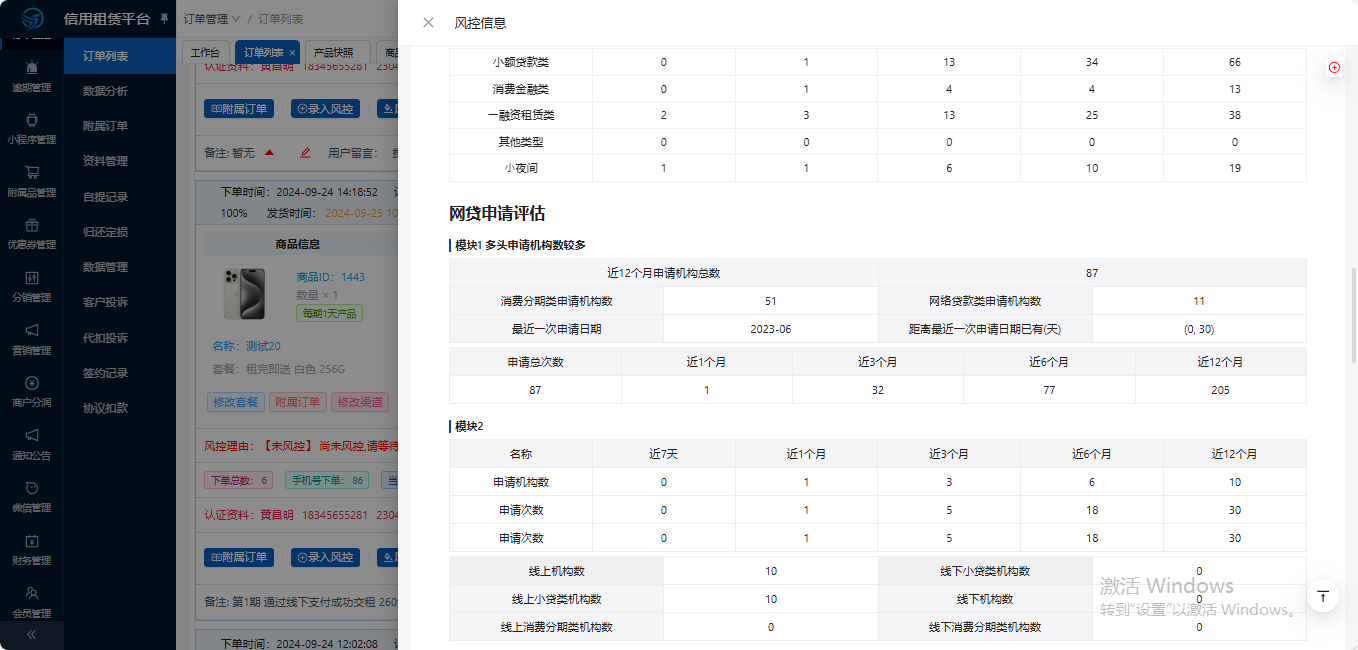Click the iPhone product thumbnail
The width and height of the screenshot is (1358, 650).
[x=245, y=294]
